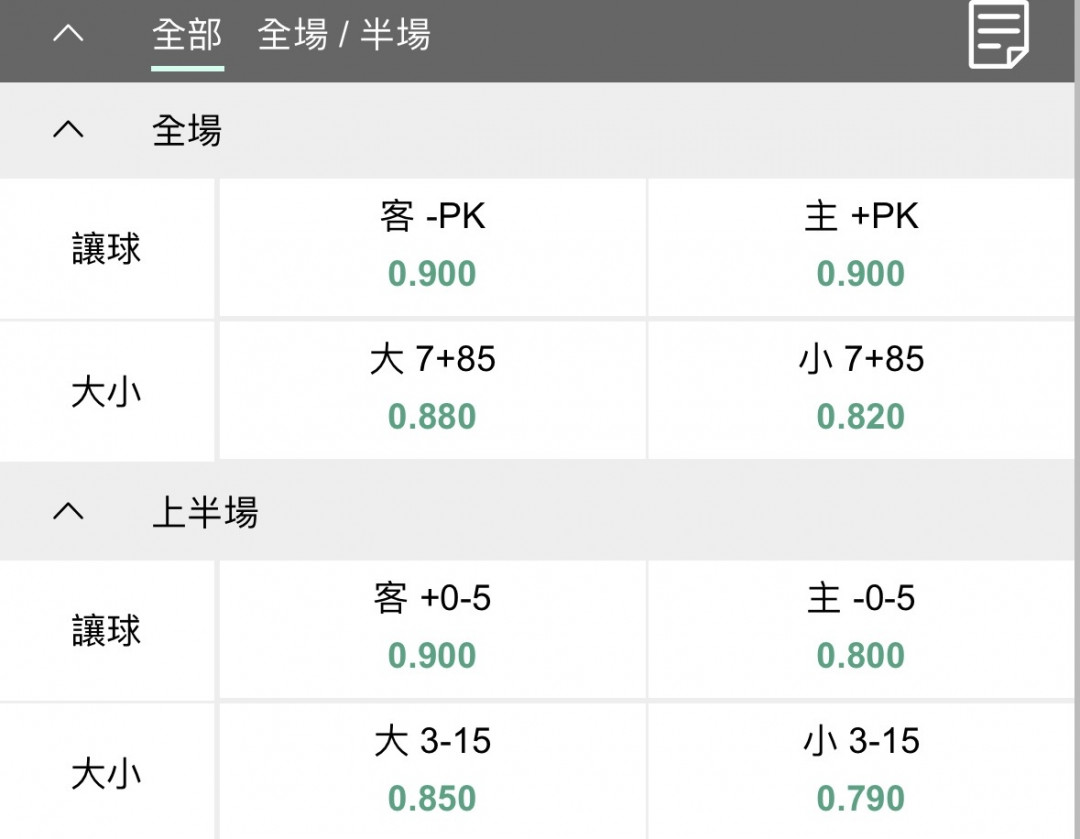Bet on 小 3-15 at 0.790
Image resolution: width=1080 pixels, height=839 pixels.
point(861,771)
